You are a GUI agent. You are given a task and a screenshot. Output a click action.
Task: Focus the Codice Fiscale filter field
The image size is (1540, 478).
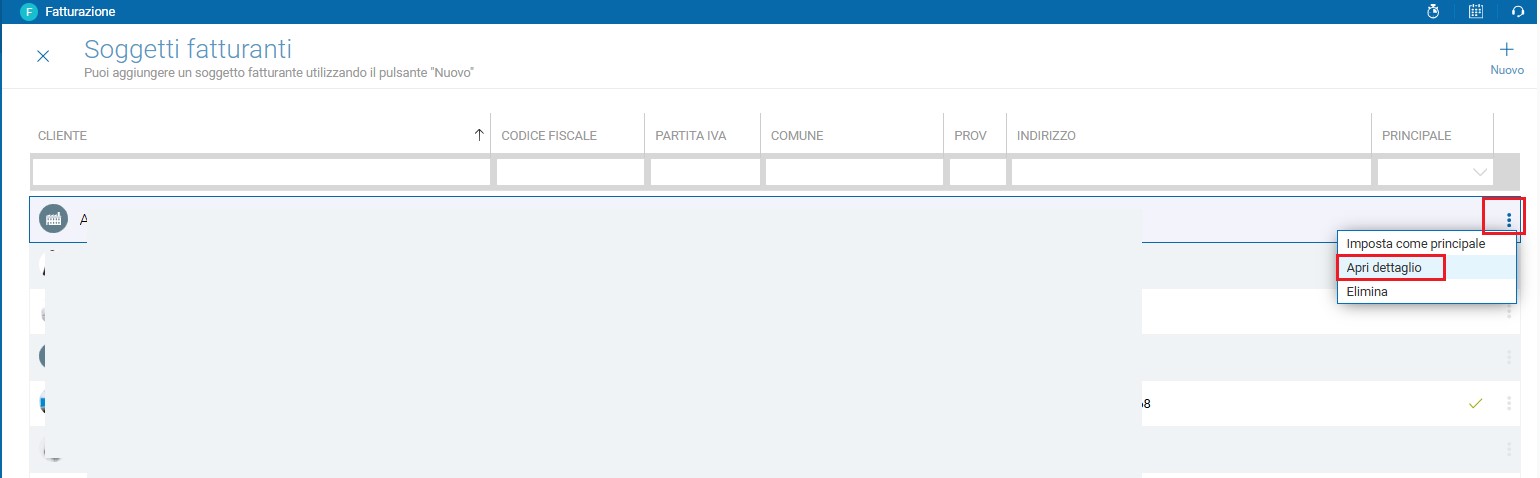[x=570, y=173]
